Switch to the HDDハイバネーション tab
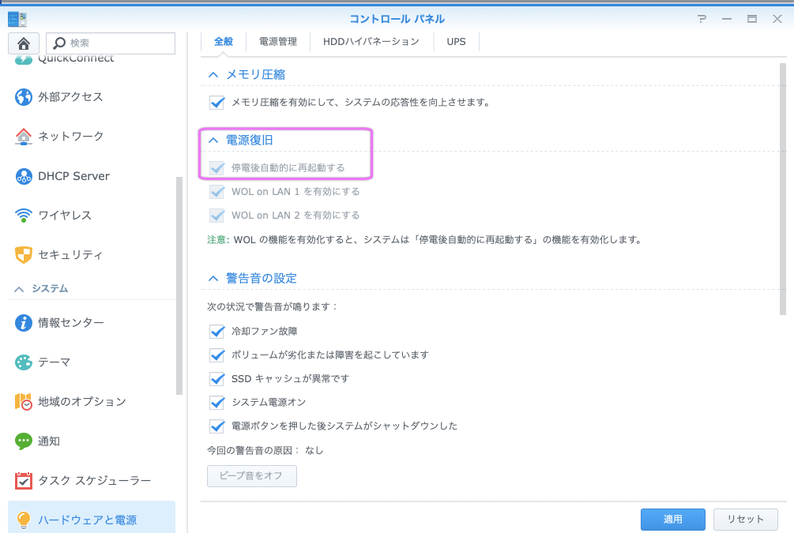Viewport: 794px width, 533px height. point(371,42)
